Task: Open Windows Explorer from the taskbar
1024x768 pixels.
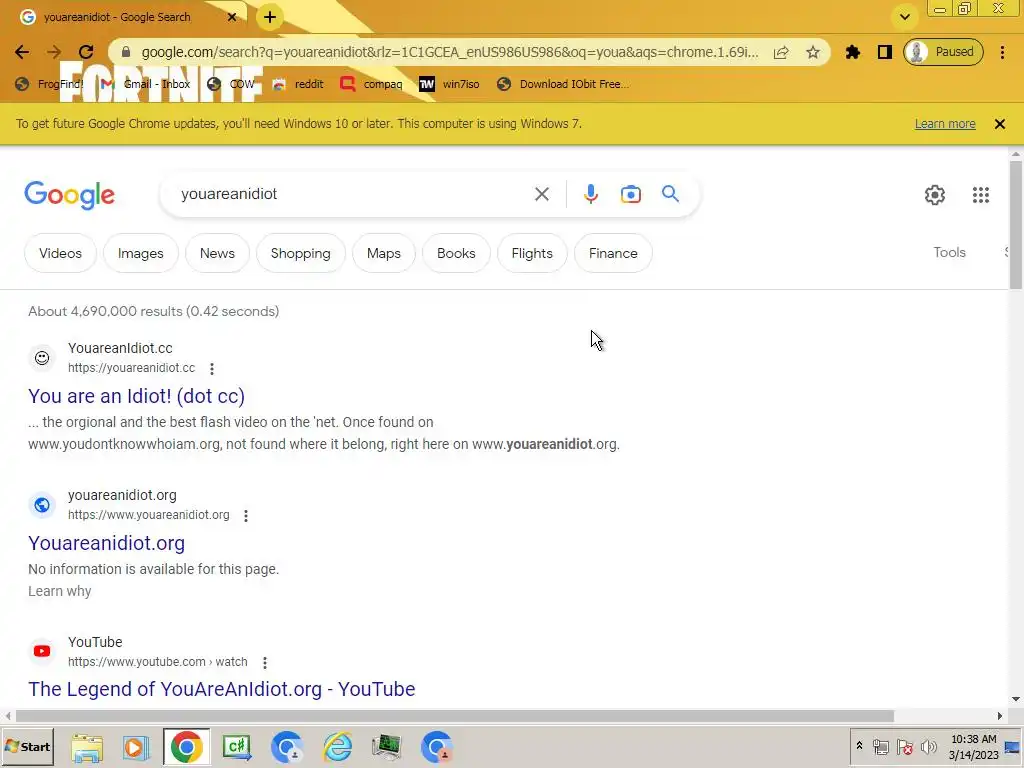Action: tap(87, 748)
